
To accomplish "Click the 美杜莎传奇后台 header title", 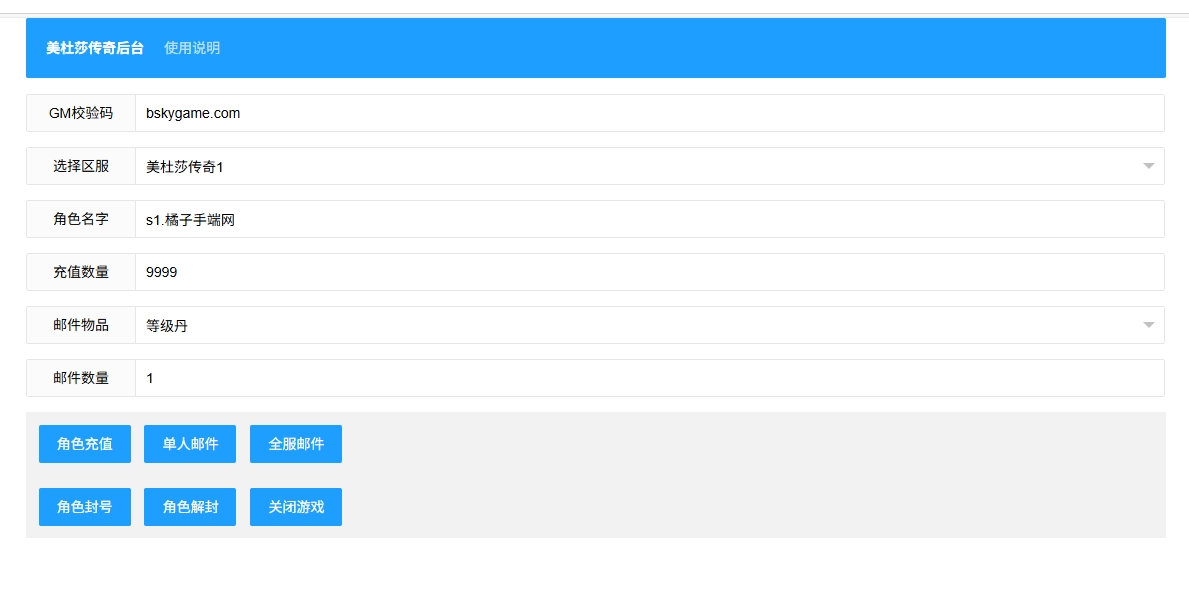I will tap(95, 48).
